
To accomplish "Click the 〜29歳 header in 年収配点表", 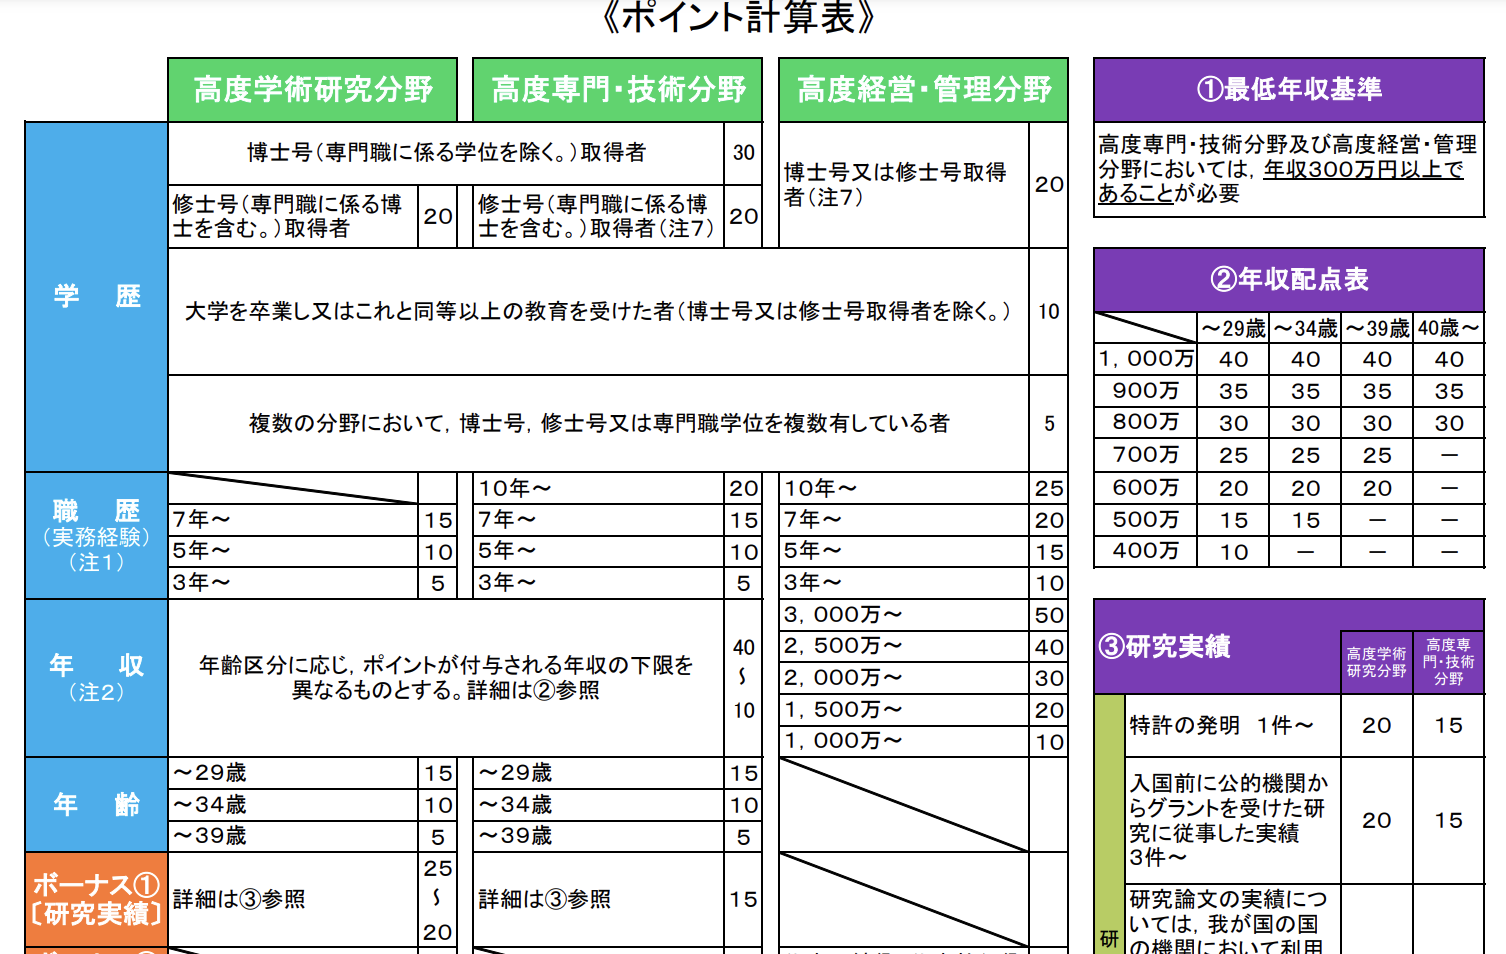I will [1233, 329].
